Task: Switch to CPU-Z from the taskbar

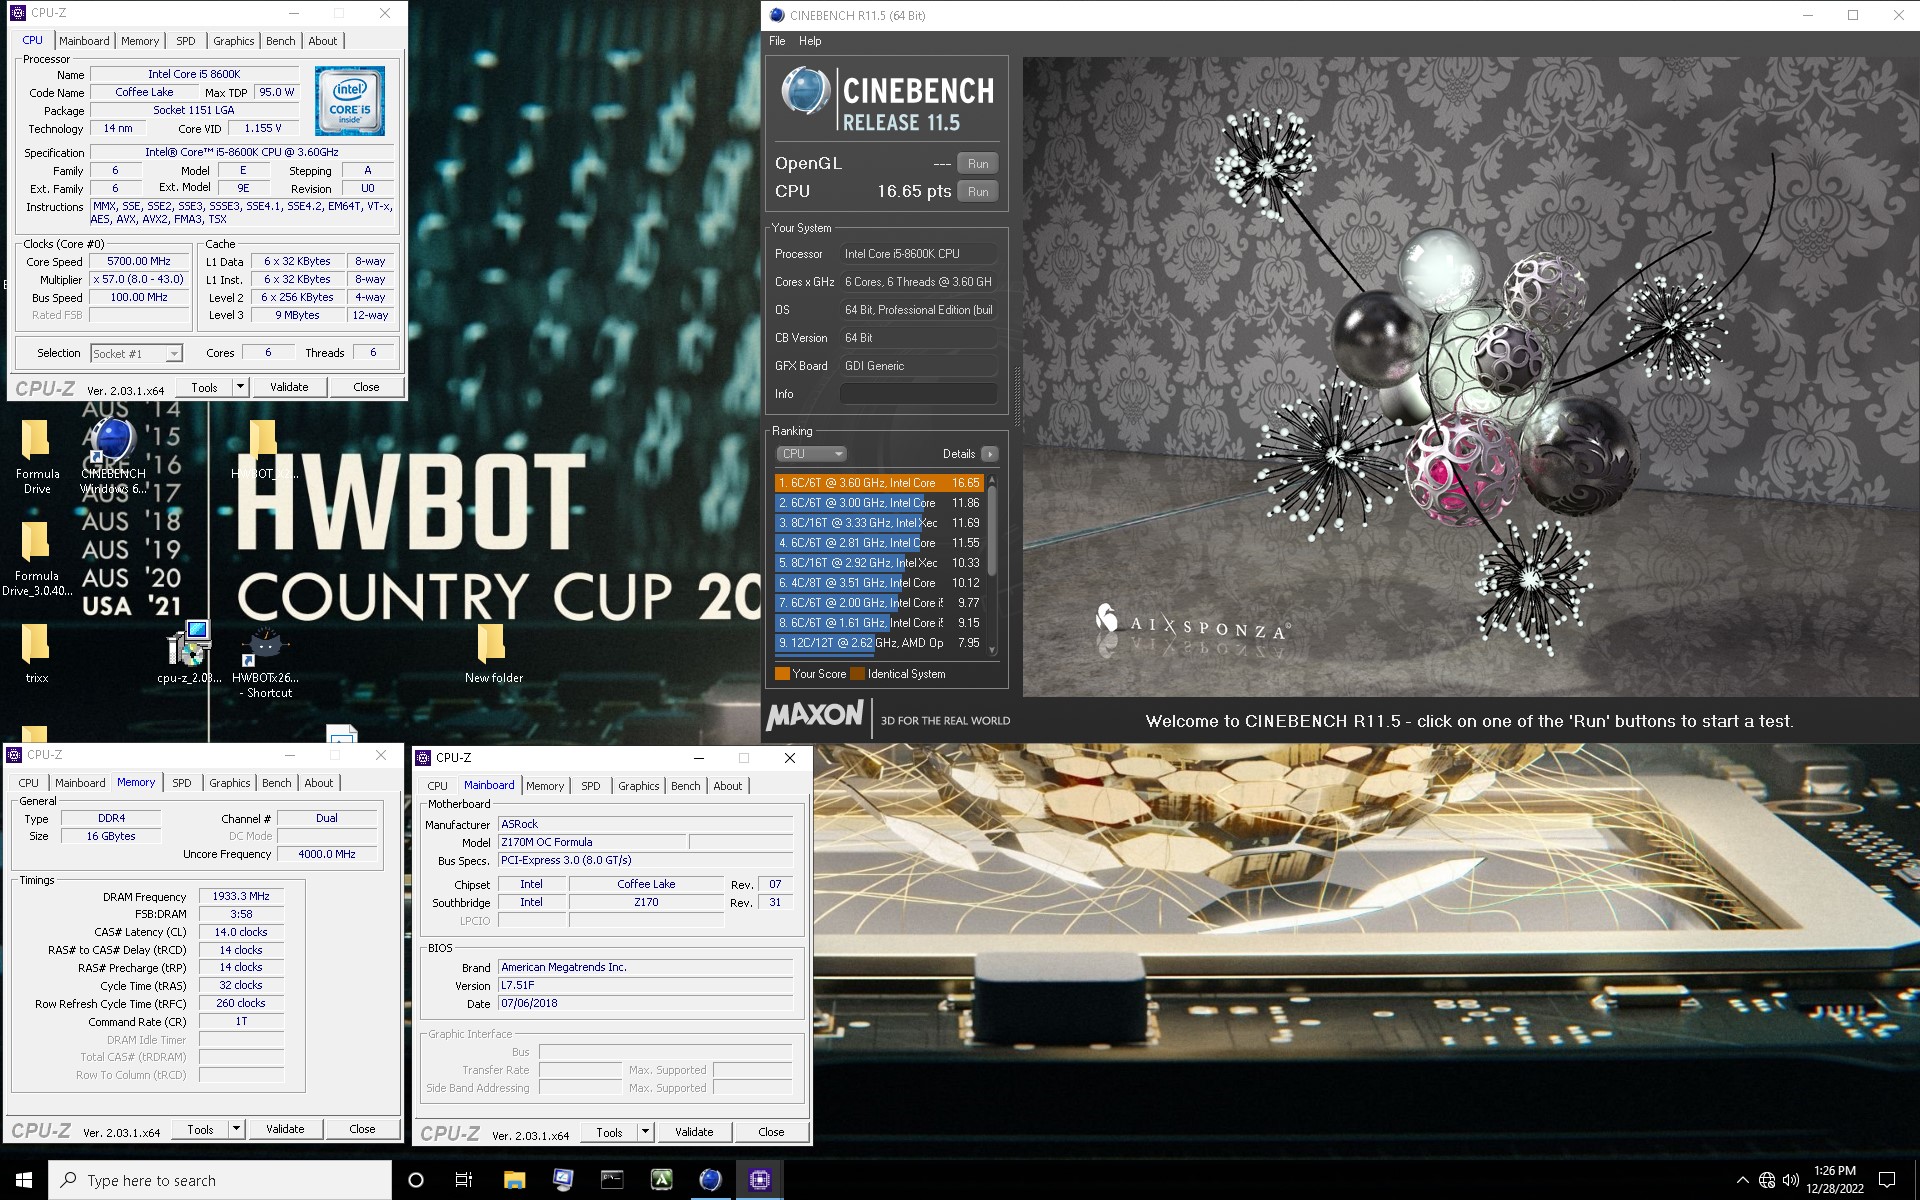Action: click(x=759, y=1180)
